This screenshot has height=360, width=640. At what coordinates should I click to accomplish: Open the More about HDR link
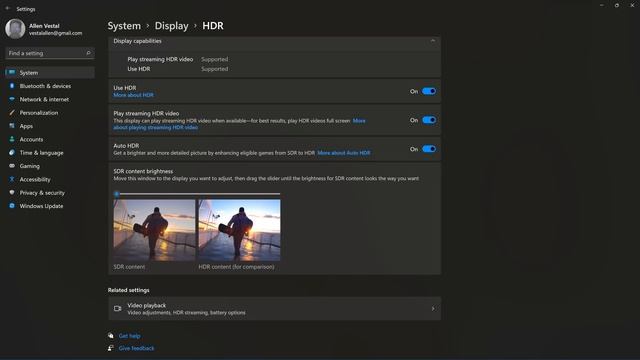[x=133, y=95]
